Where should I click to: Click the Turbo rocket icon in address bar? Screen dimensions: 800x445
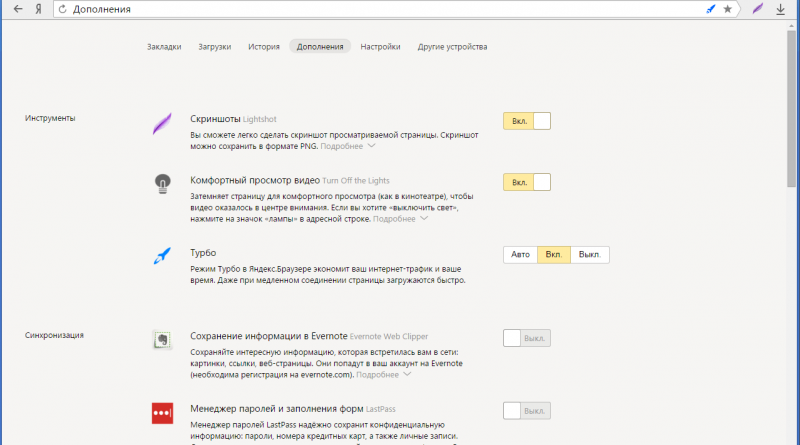711,9
